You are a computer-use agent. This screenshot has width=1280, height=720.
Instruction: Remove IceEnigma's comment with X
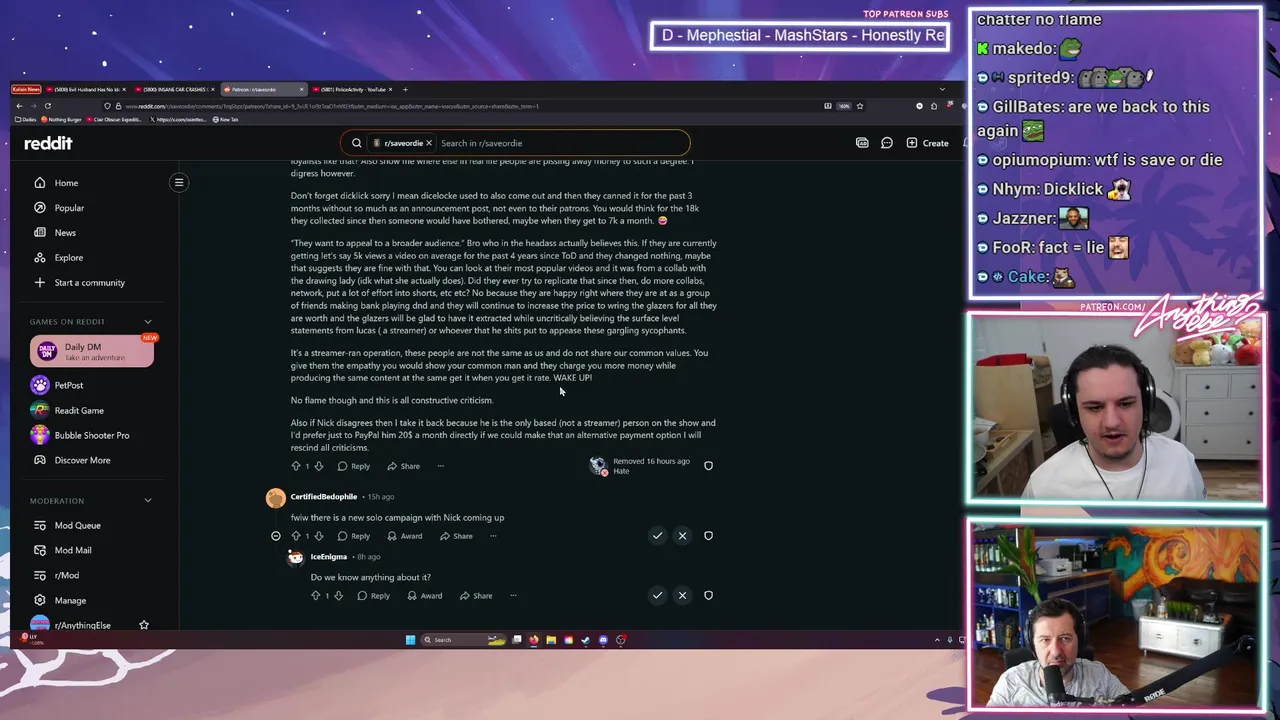point(682,596)
